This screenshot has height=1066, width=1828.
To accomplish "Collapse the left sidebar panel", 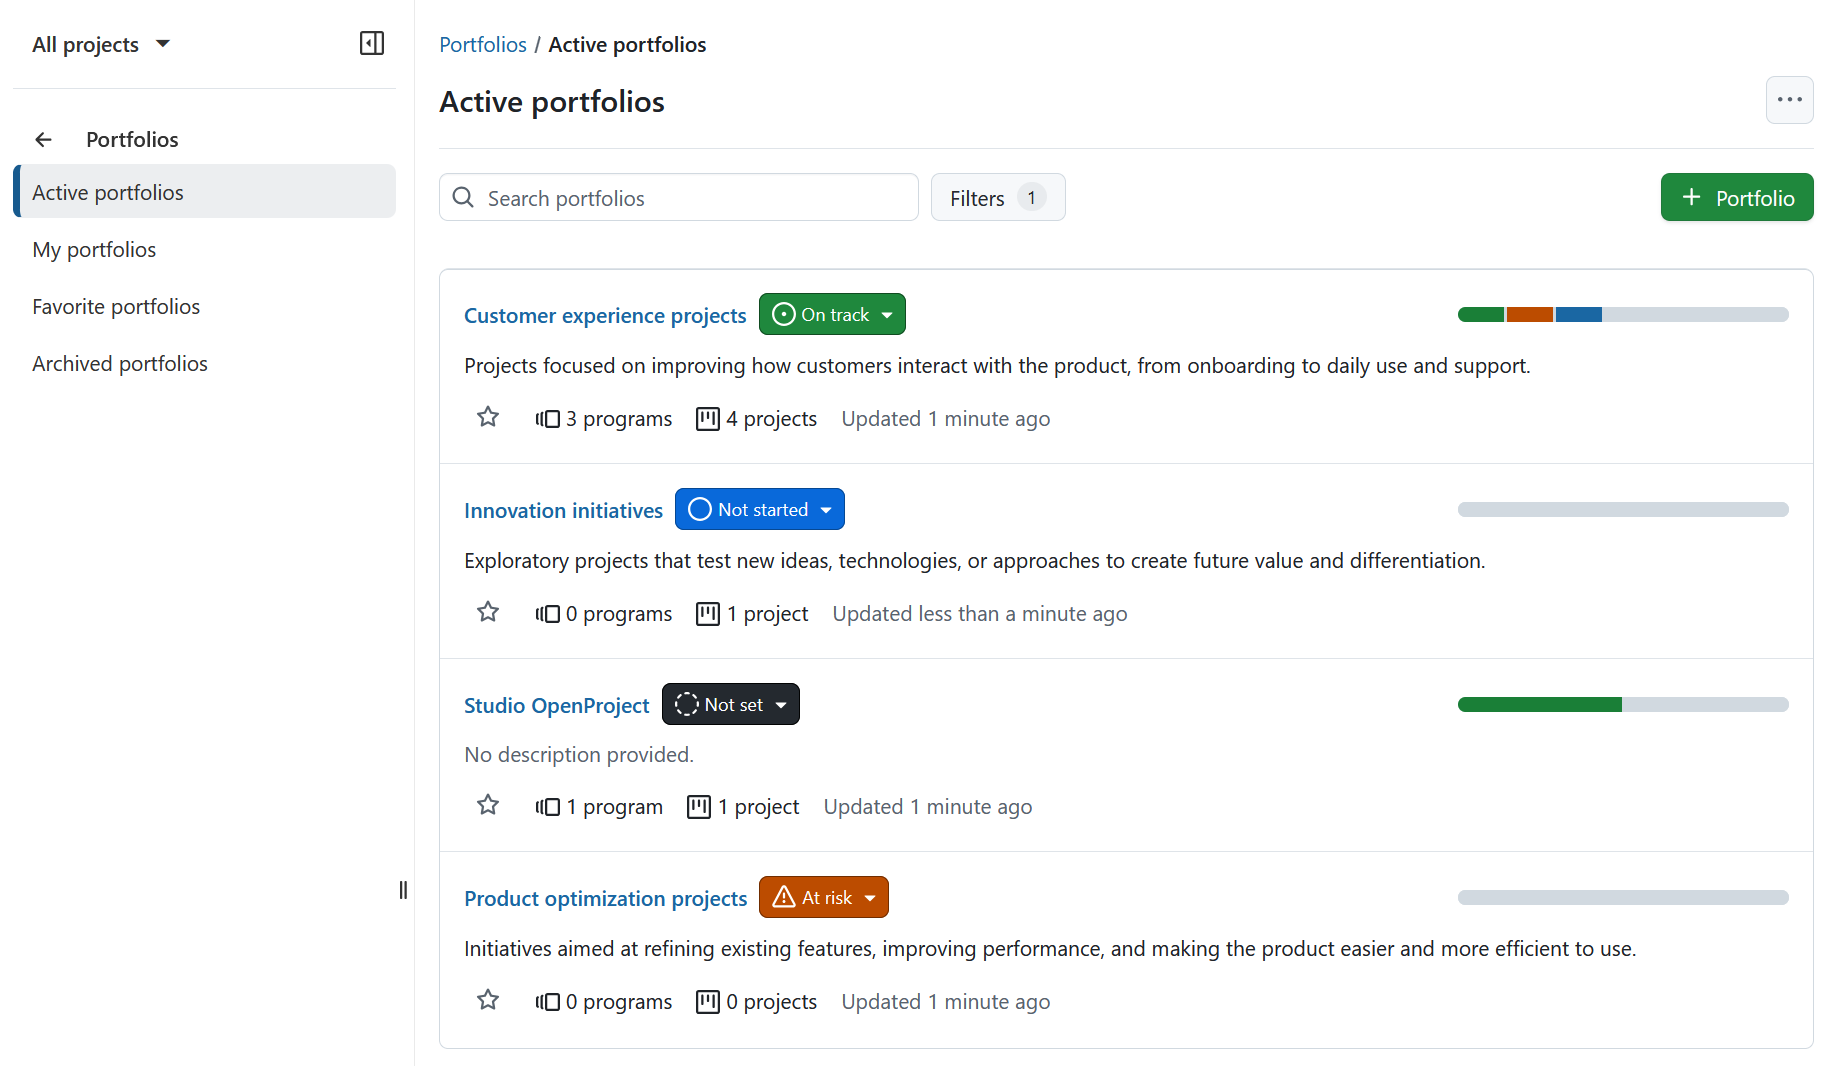I will 371,43.
